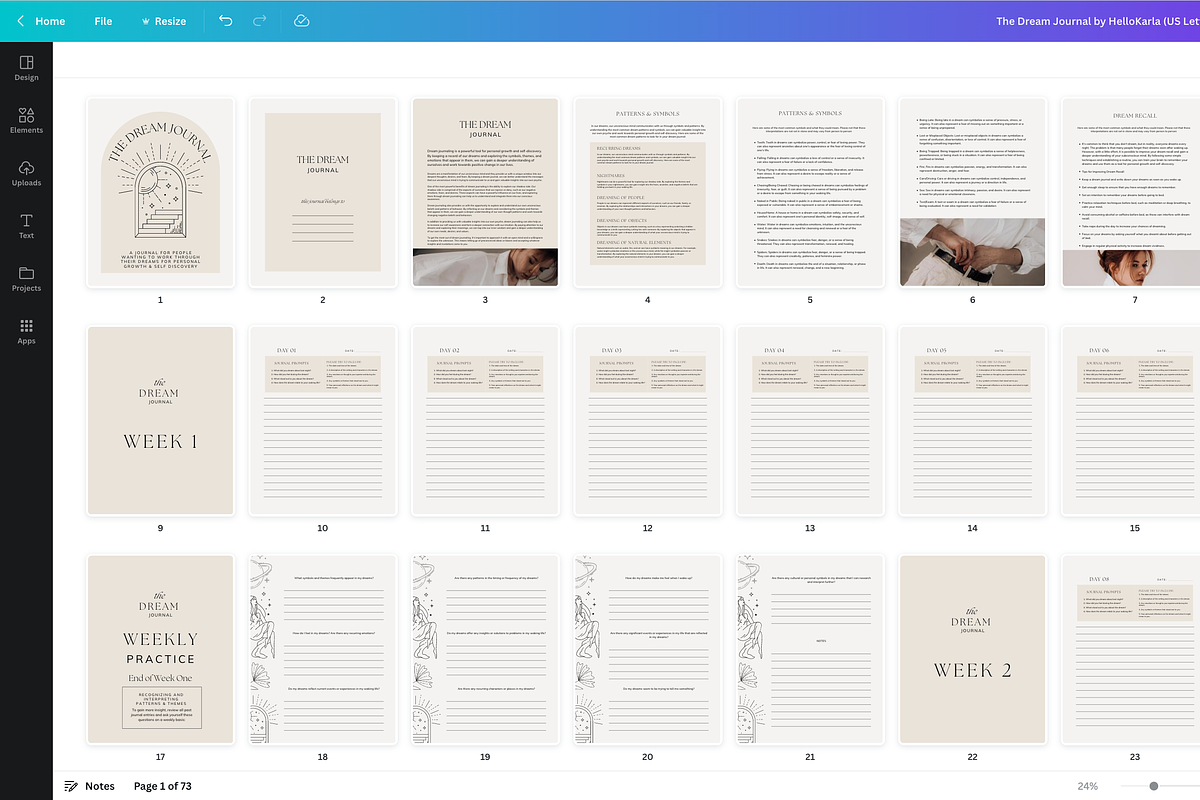1200x800 pixels.
Task: Go back using the Home chevron arrow
Action: [21, 21]
